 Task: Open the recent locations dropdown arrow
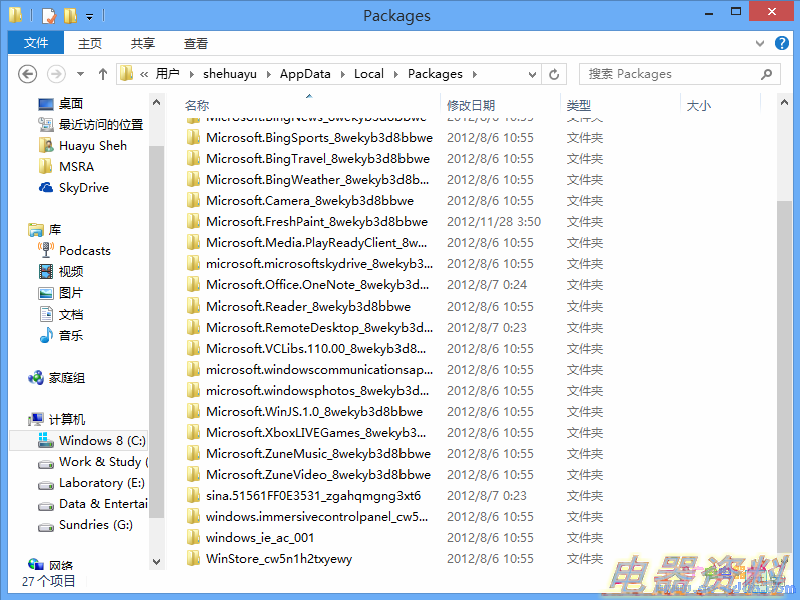click(x=78, y=74)
